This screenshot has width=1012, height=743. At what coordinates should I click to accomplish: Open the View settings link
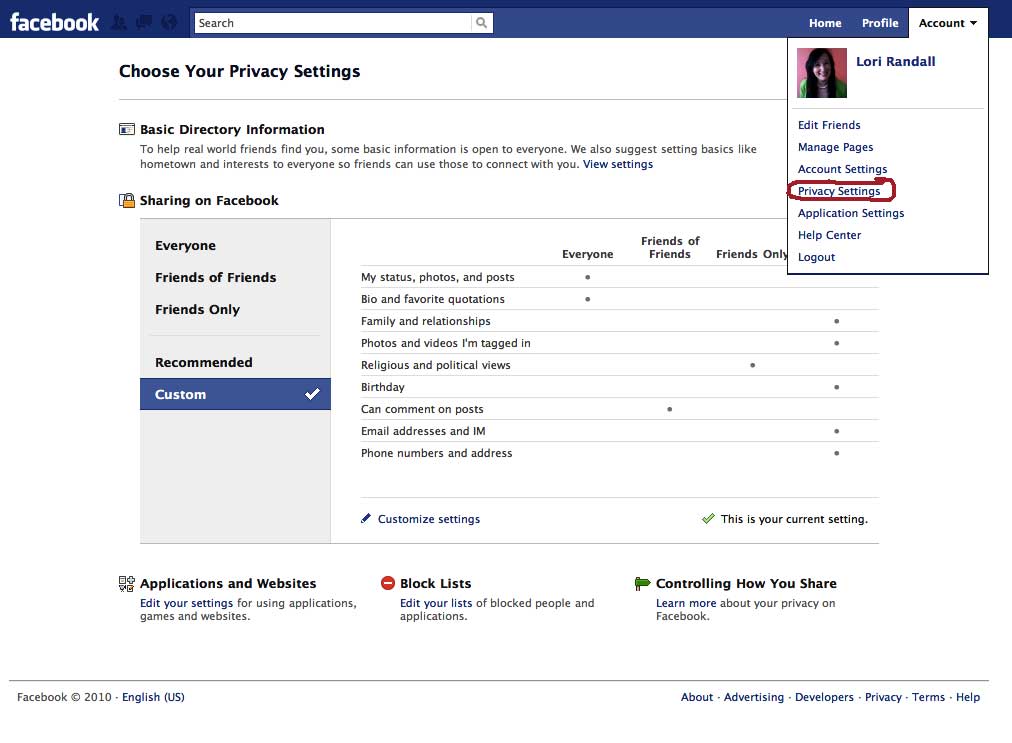[618, 164]
